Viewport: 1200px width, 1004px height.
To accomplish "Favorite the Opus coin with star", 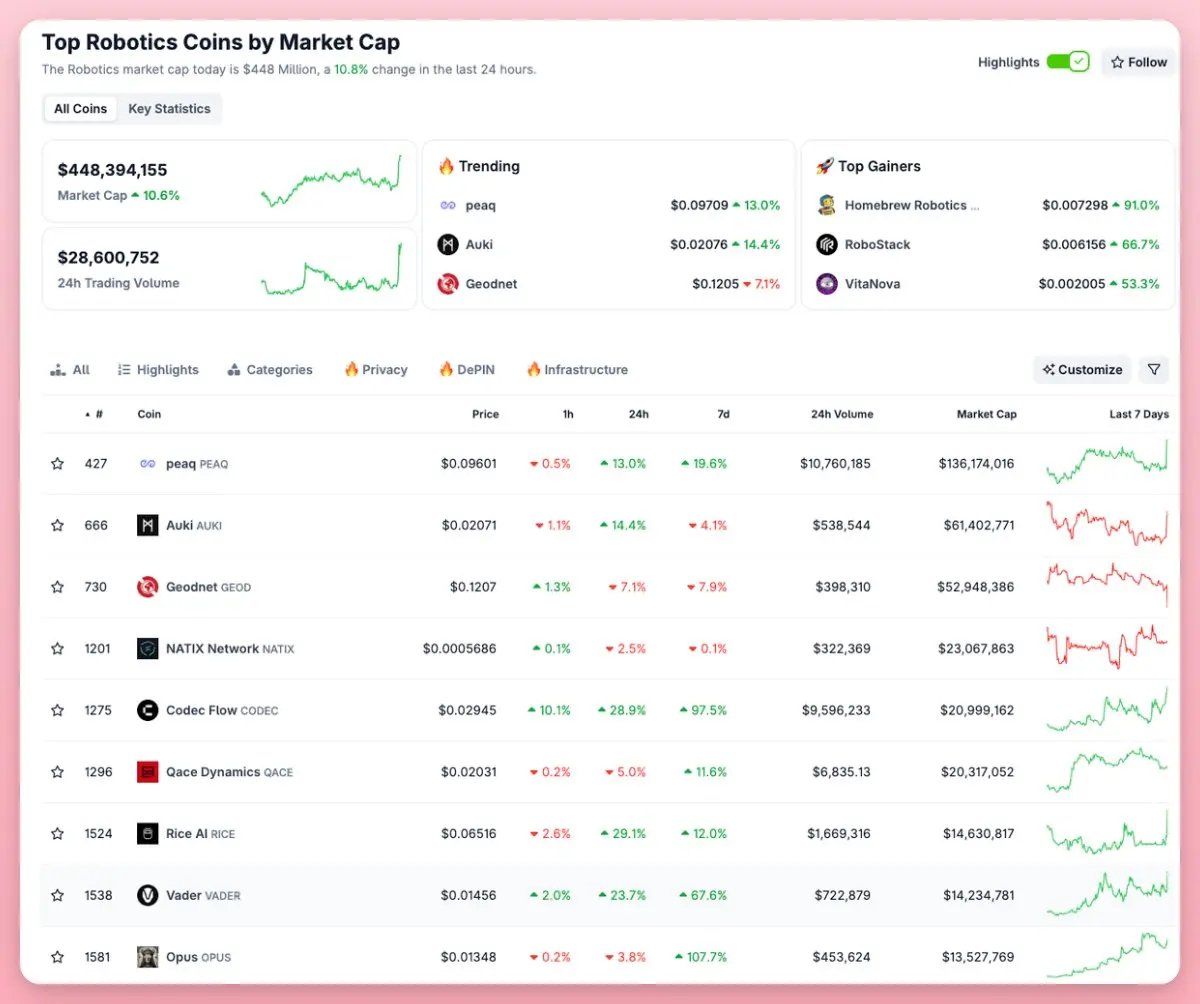I will tap(58, 958).
